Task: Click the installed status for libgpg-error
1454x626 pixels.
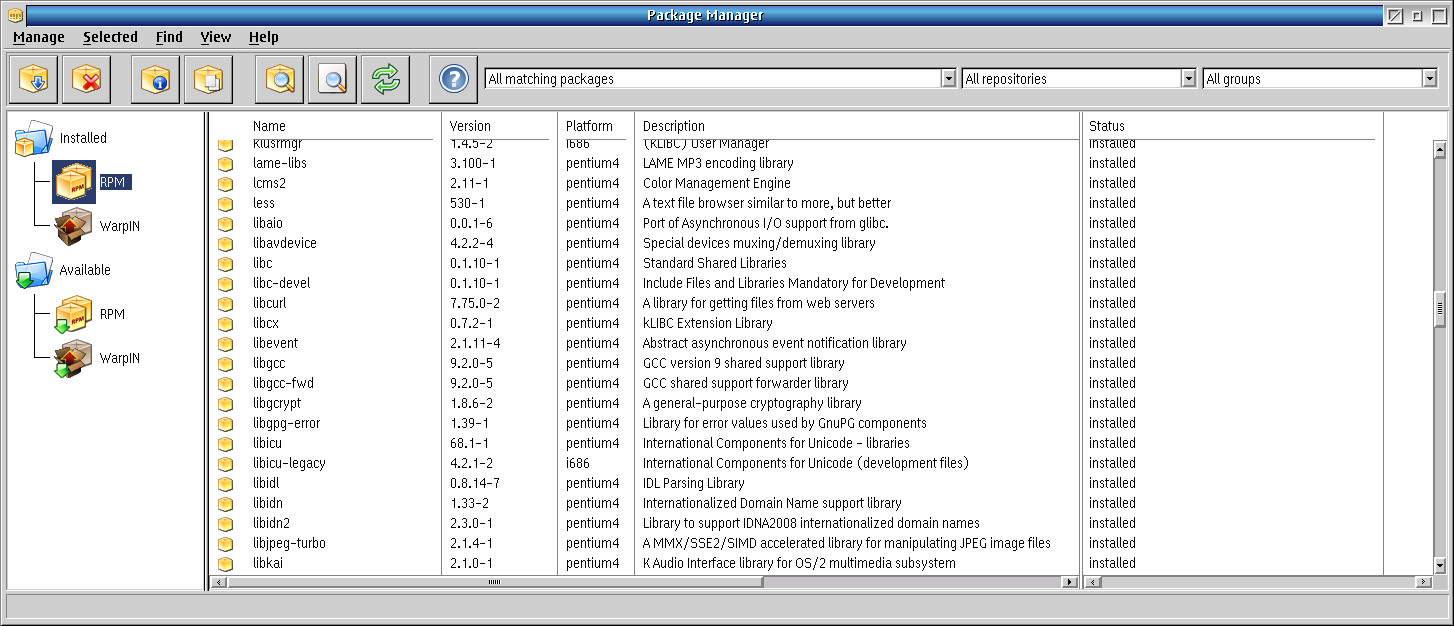Action: [1112, 423]
